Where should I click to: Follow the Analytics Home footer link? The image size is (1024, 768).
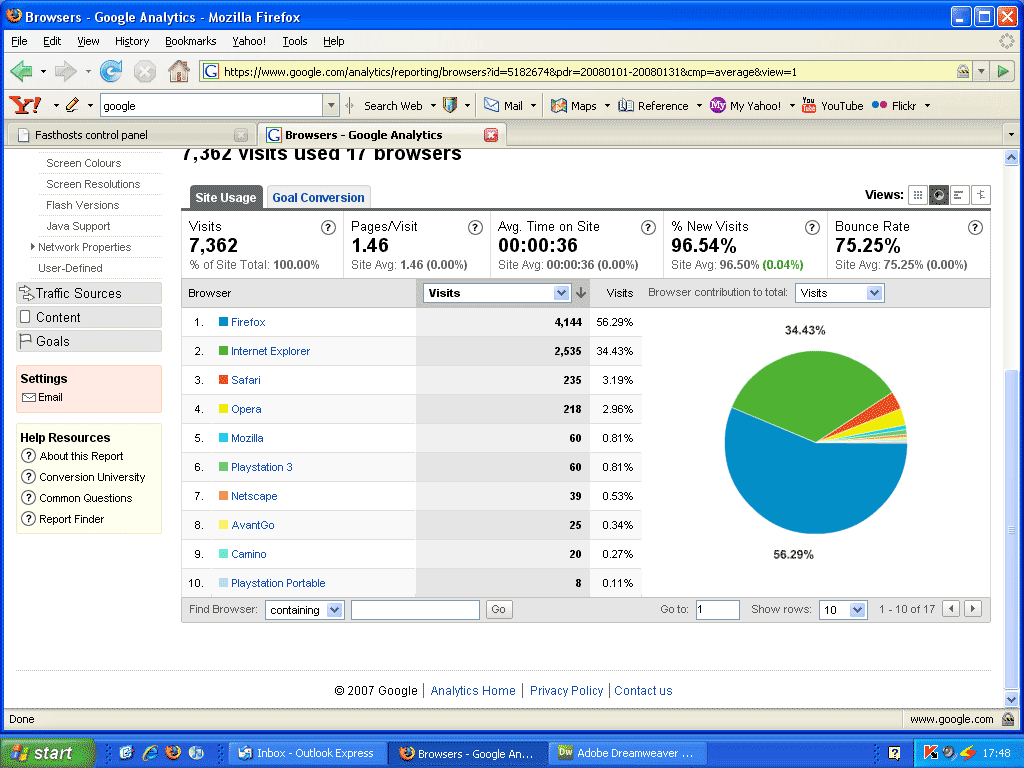[x=473, y=690]
